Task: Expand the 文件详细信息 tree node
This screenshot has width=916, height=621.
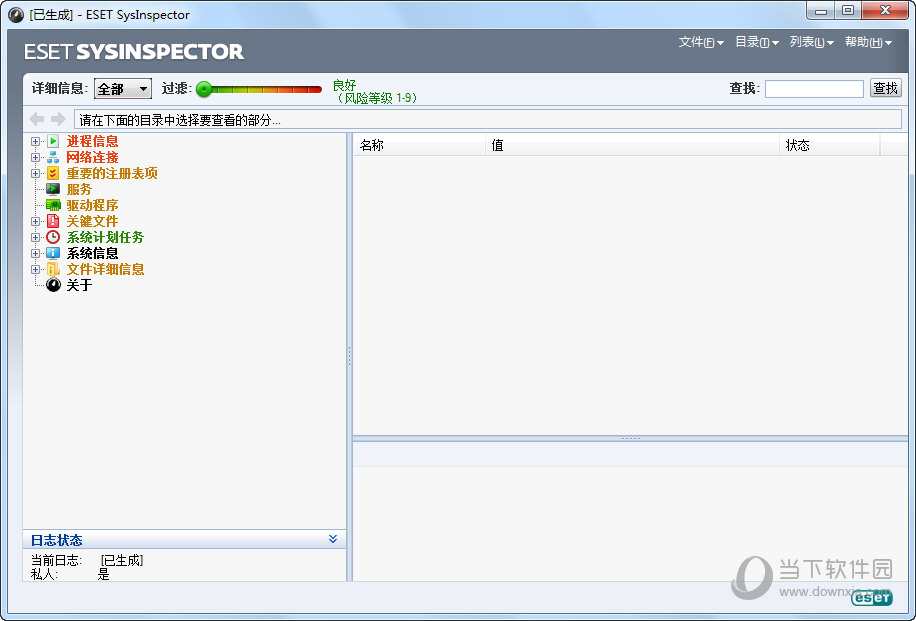Action: [36, 269]
